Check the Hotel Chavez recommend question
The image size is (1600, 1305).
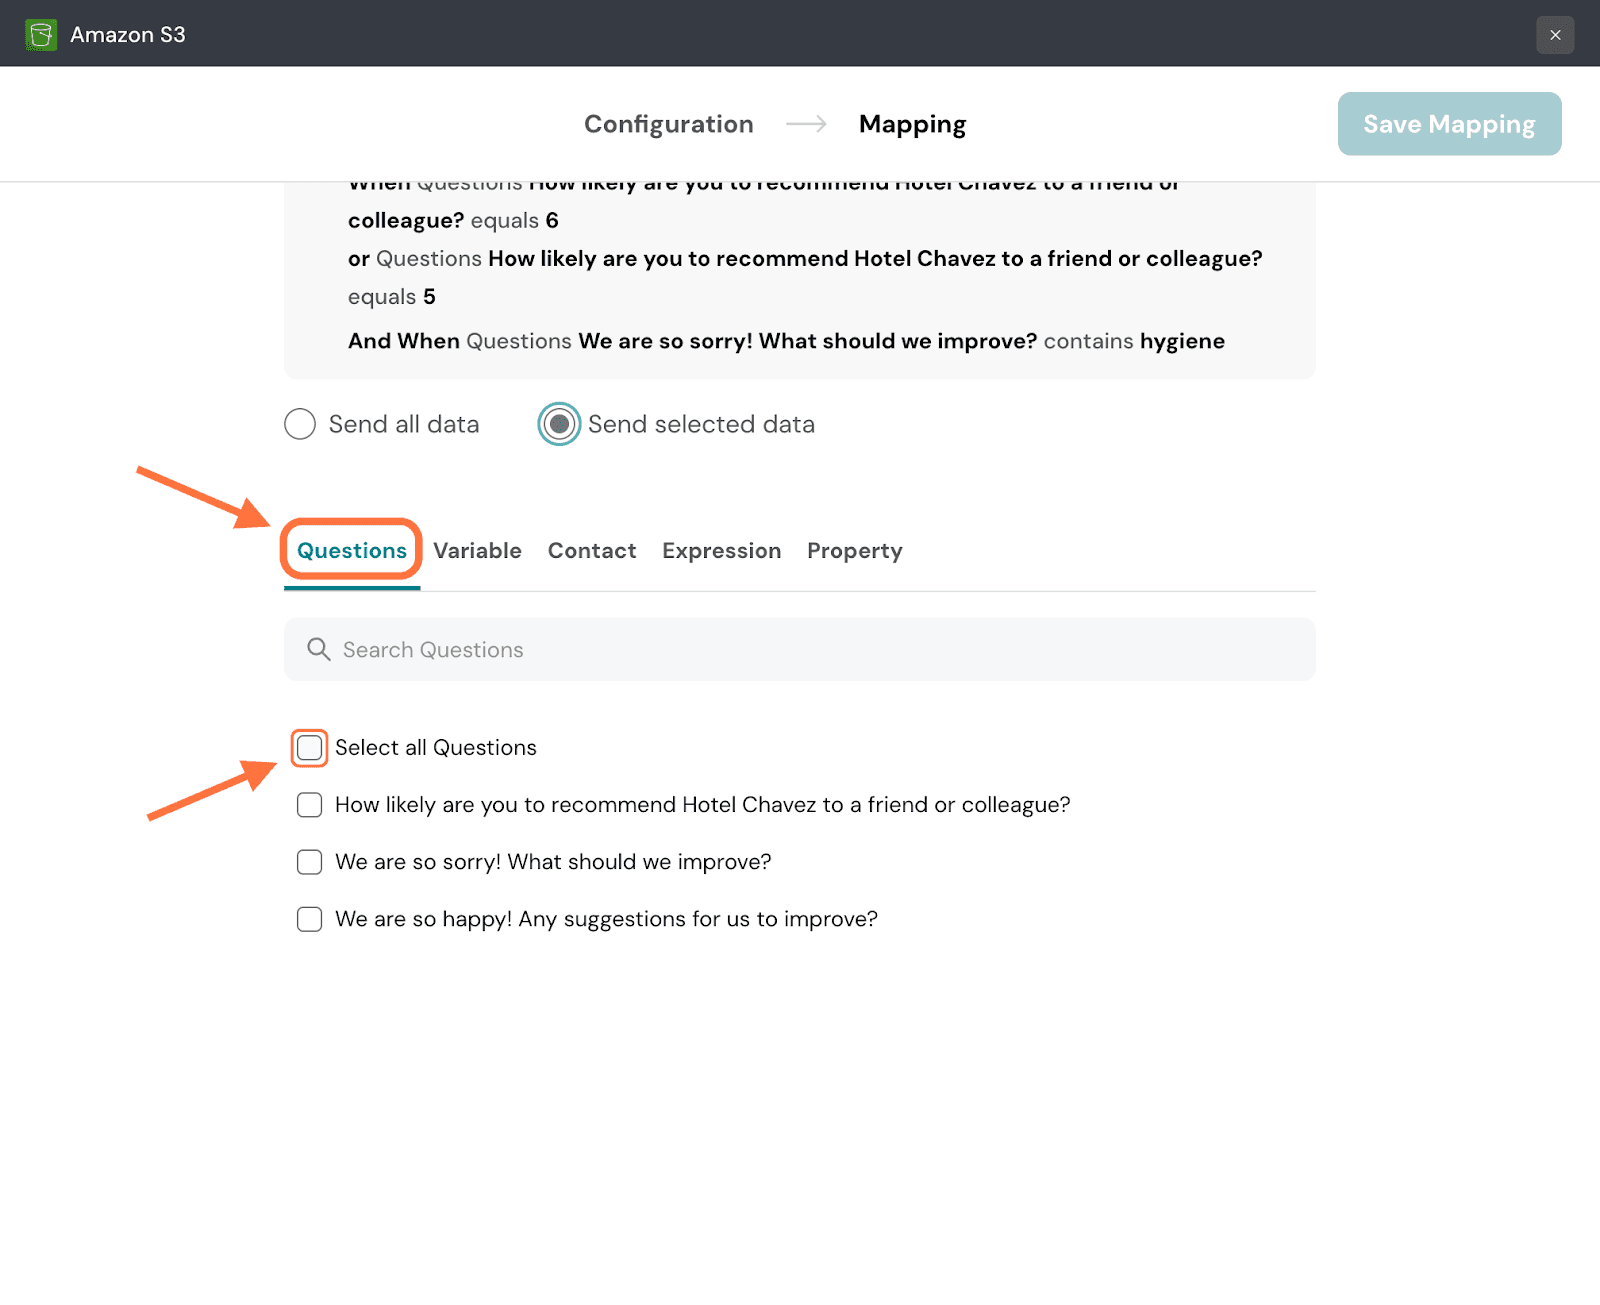(310, 805)
